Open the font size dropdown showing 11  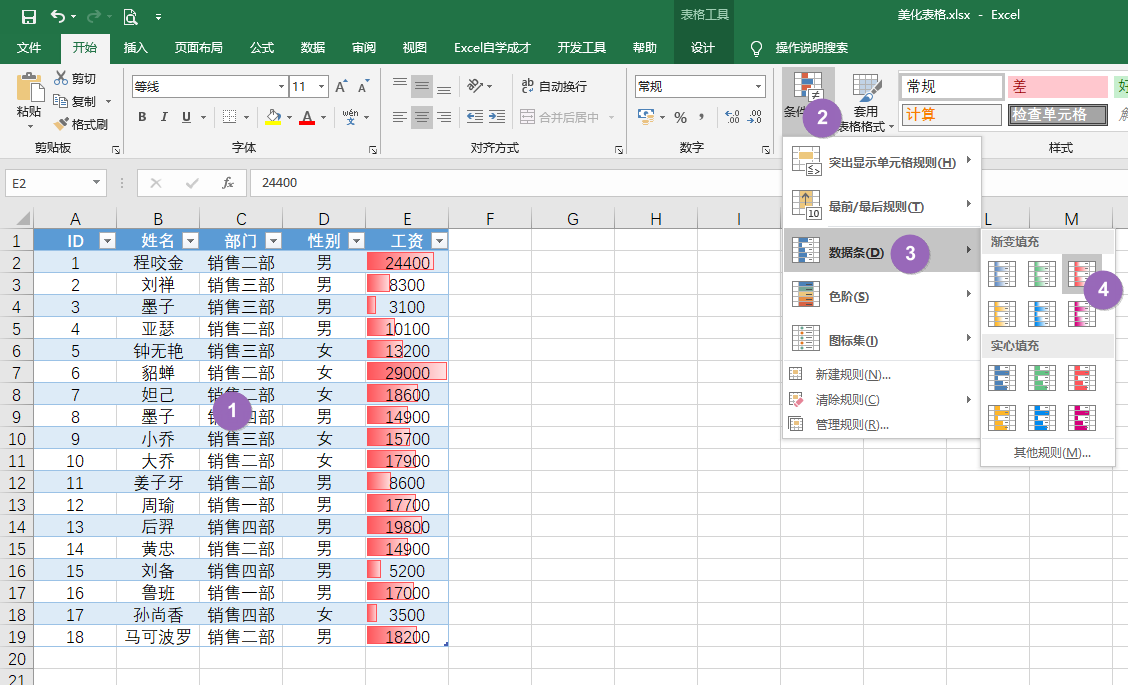[322, 86]
